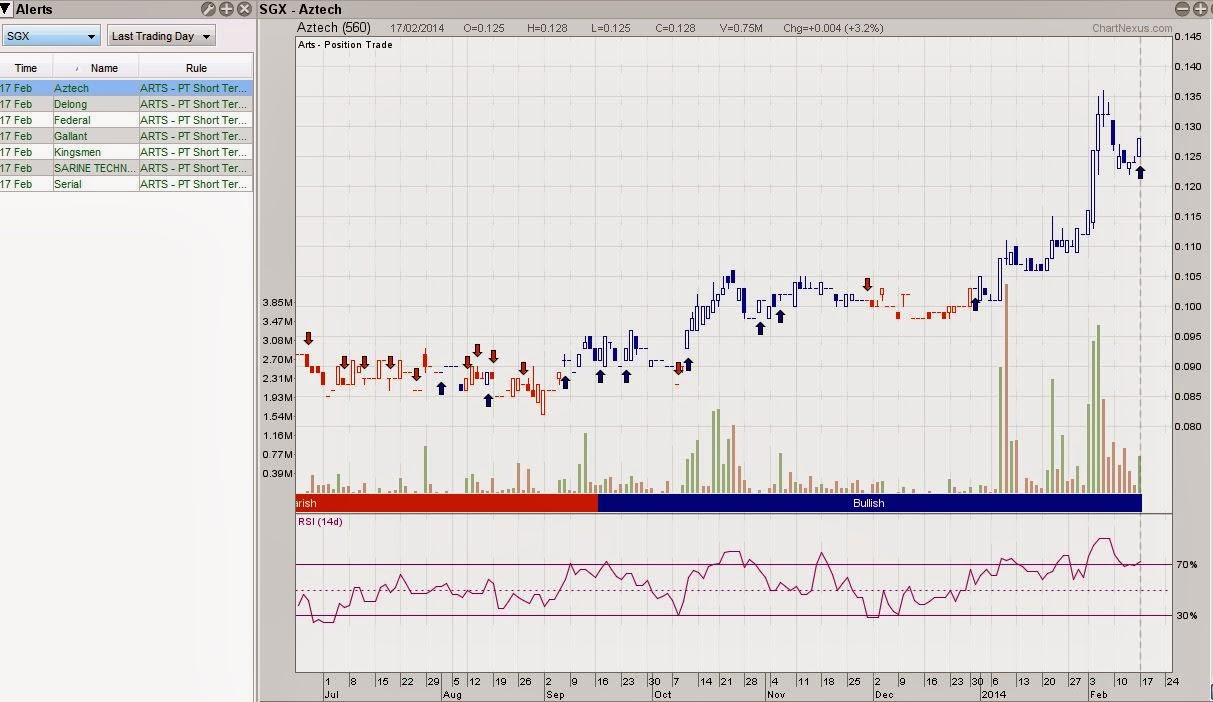This screenshot has width=1213, height=702.
Task: Click the Arts - Position Trade indicator label
Action: click(x=345, y=44)
